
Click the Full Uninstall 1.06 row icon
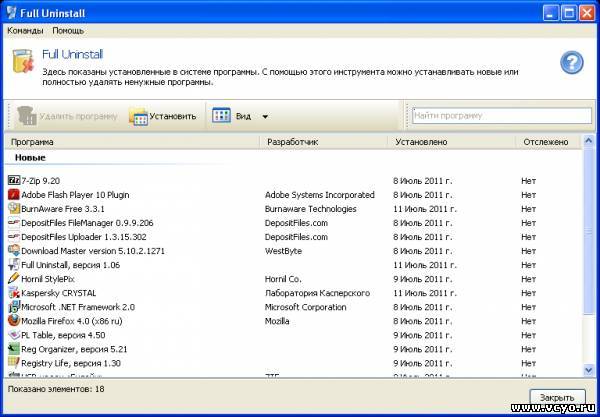tap(14, 264)
